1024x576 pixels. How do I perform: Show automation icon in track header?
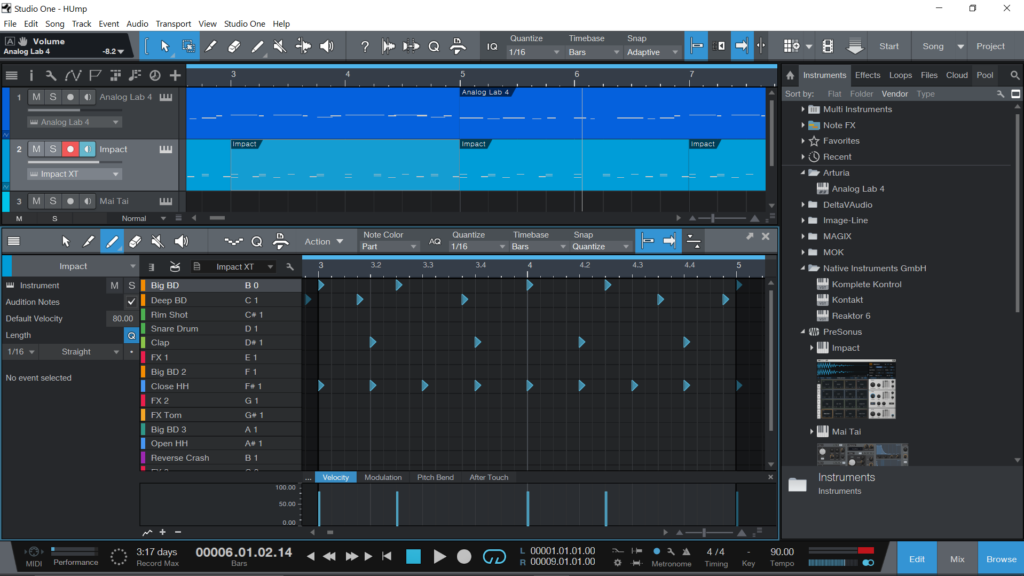[x=72, y=75]
